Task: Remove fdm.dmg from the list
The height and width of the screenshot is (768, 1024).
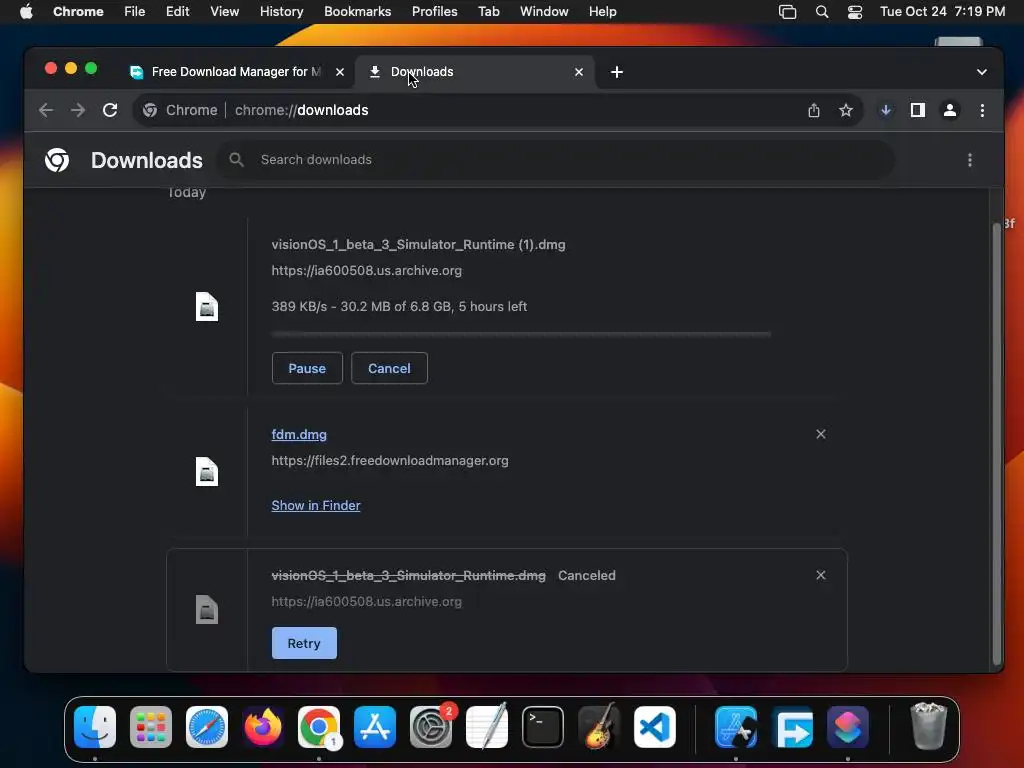Action: point(821,434)
